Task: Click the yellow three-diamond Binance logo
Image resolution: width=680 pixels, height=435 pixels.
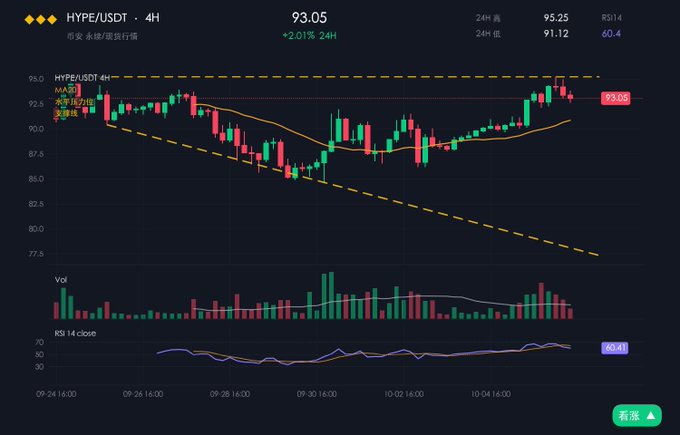Action: (40, 20)
